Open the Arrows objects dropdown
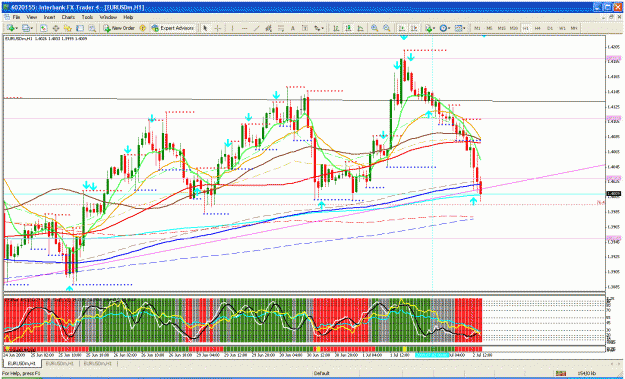625x379 pixels. coord(319,28)
